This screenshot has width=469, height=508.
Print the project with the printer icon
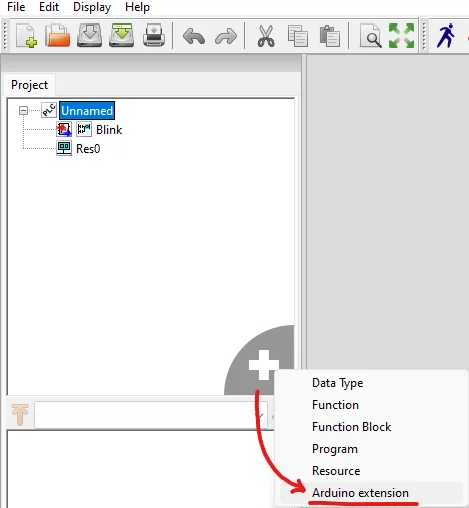154,35
